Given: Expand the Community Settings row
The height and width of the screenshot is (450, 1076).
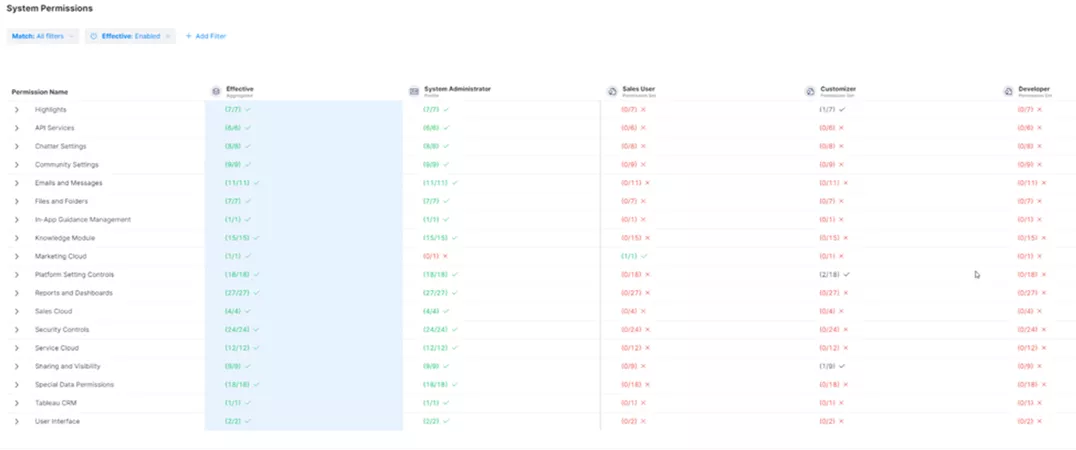Looking at the screenshot, I should 16,165.
